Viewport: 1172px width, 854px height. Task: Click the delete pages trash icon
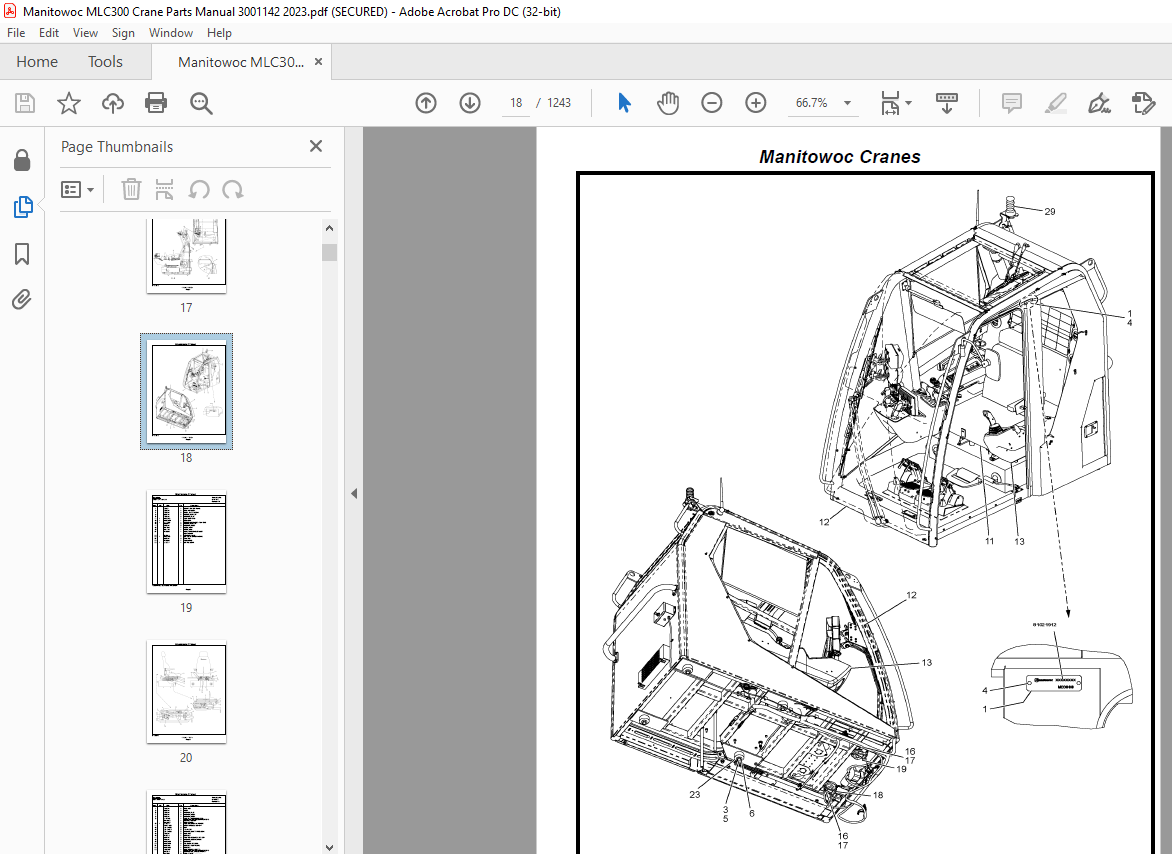click(x=131, y=190)
